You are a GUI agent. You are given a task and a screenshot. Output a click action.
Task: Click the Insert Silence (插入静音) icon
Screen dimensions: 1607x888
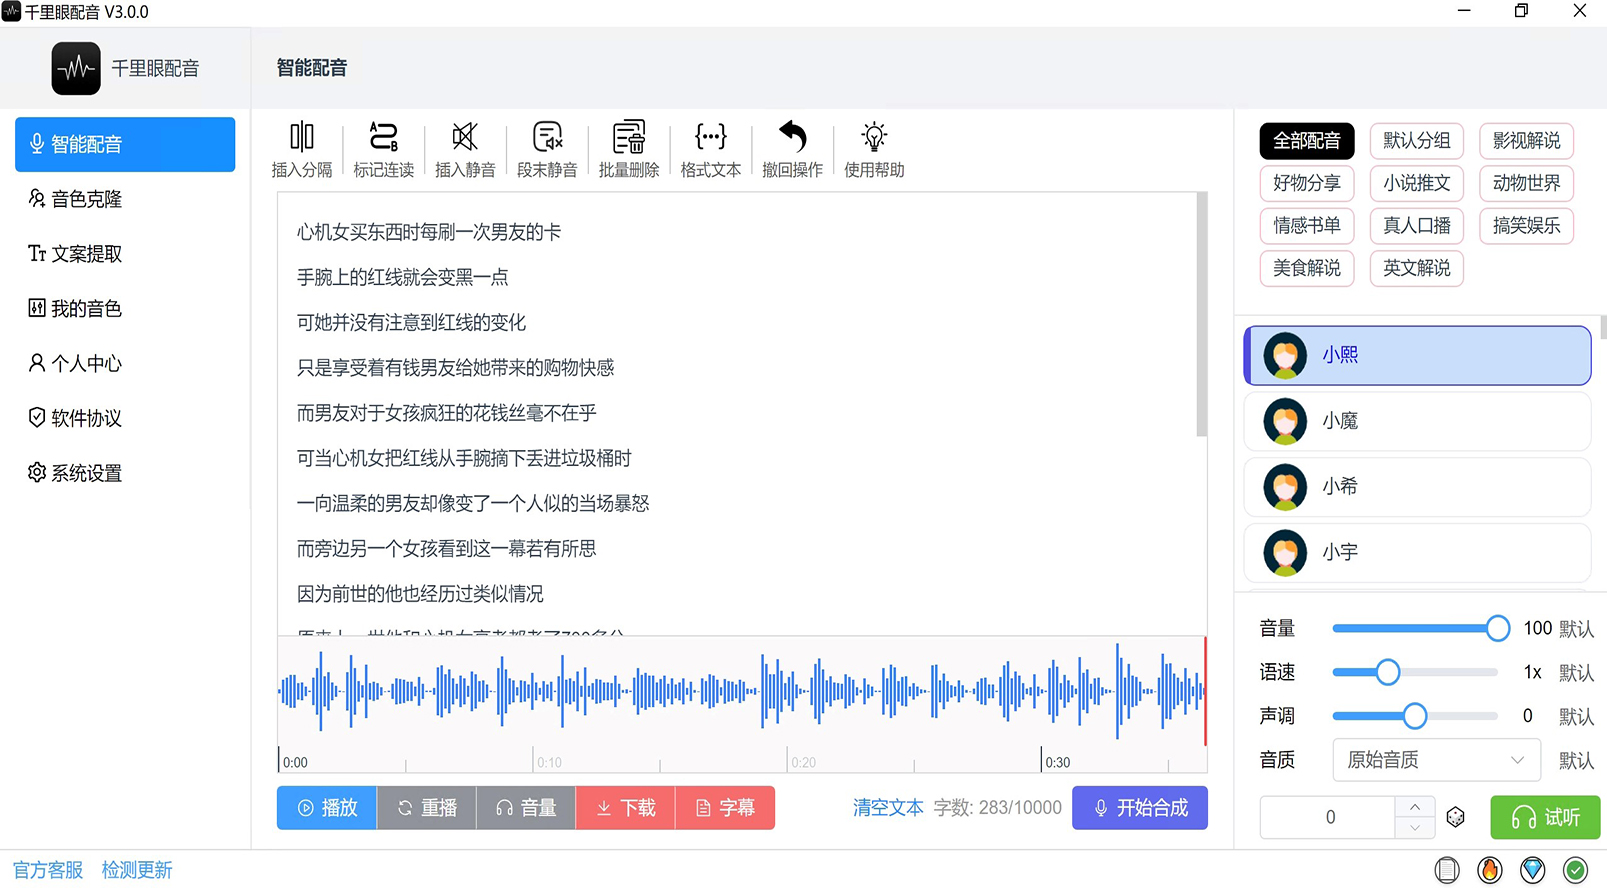coord(465,137)
